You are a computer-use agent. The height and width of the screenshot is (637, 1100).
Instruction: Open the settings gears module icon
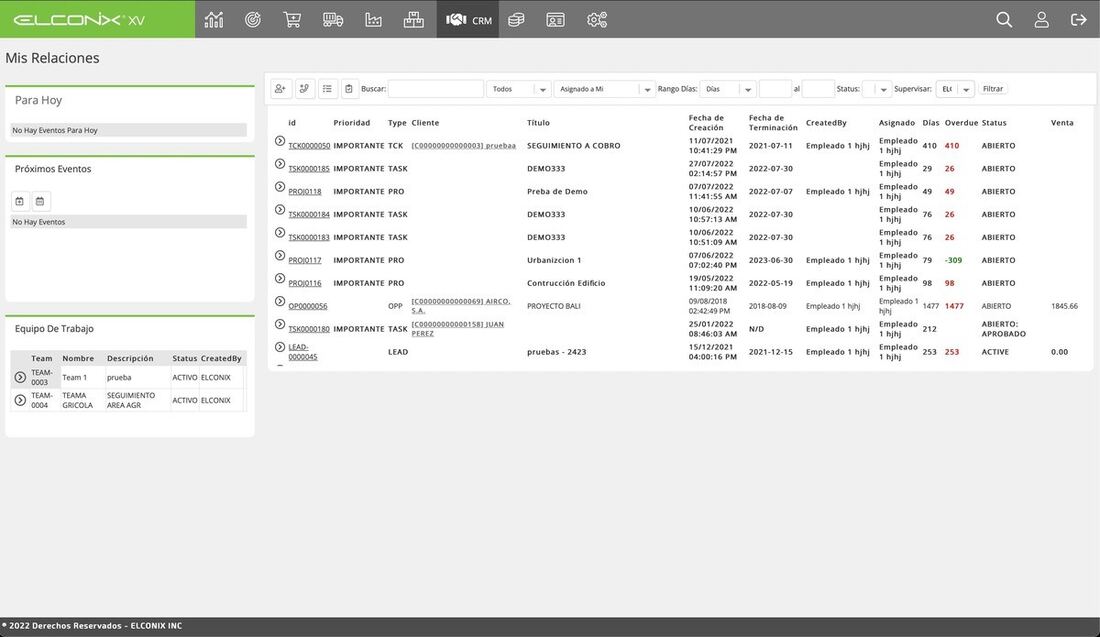597,20
